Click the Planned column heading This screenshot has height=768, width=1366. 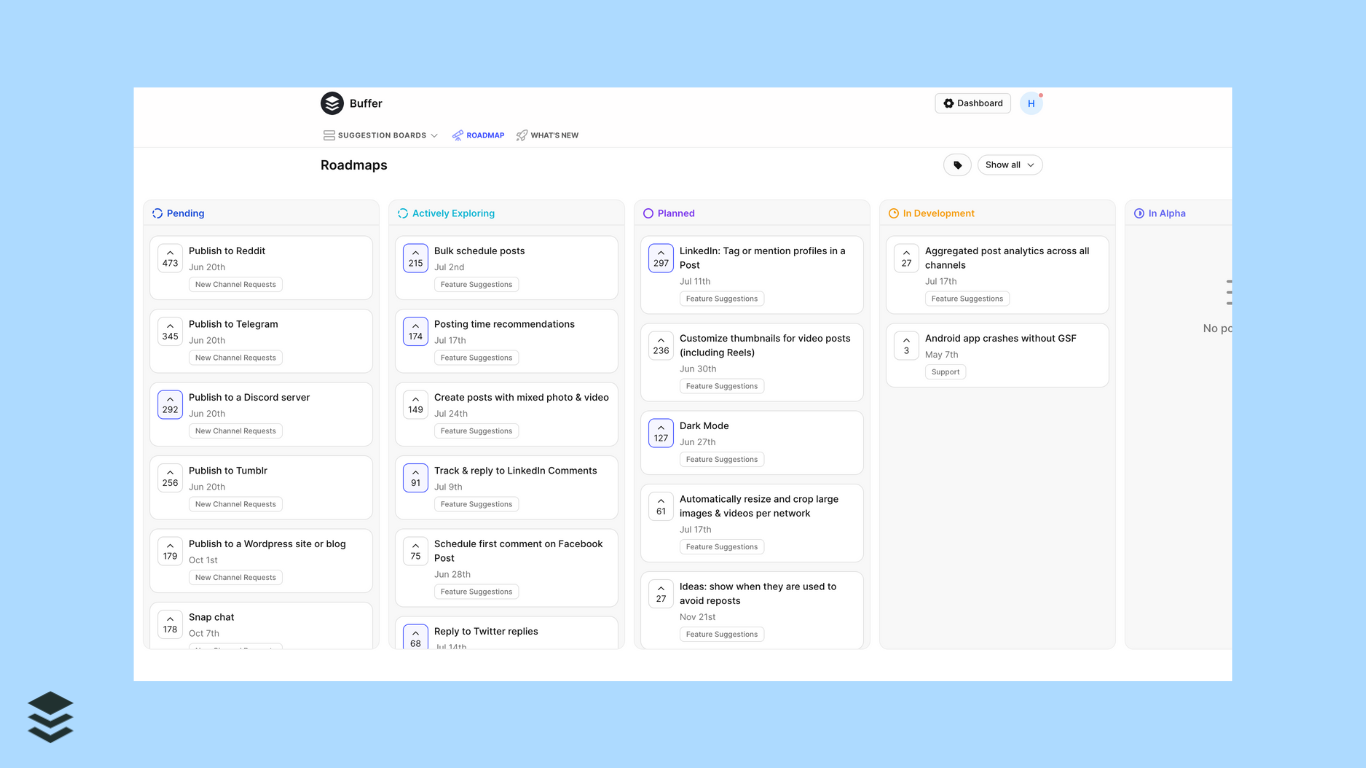point(676,213)
